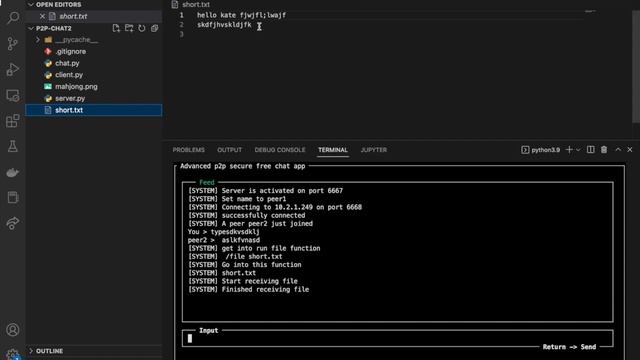
Task: Close the terminal panel
Action: (630, 150)
